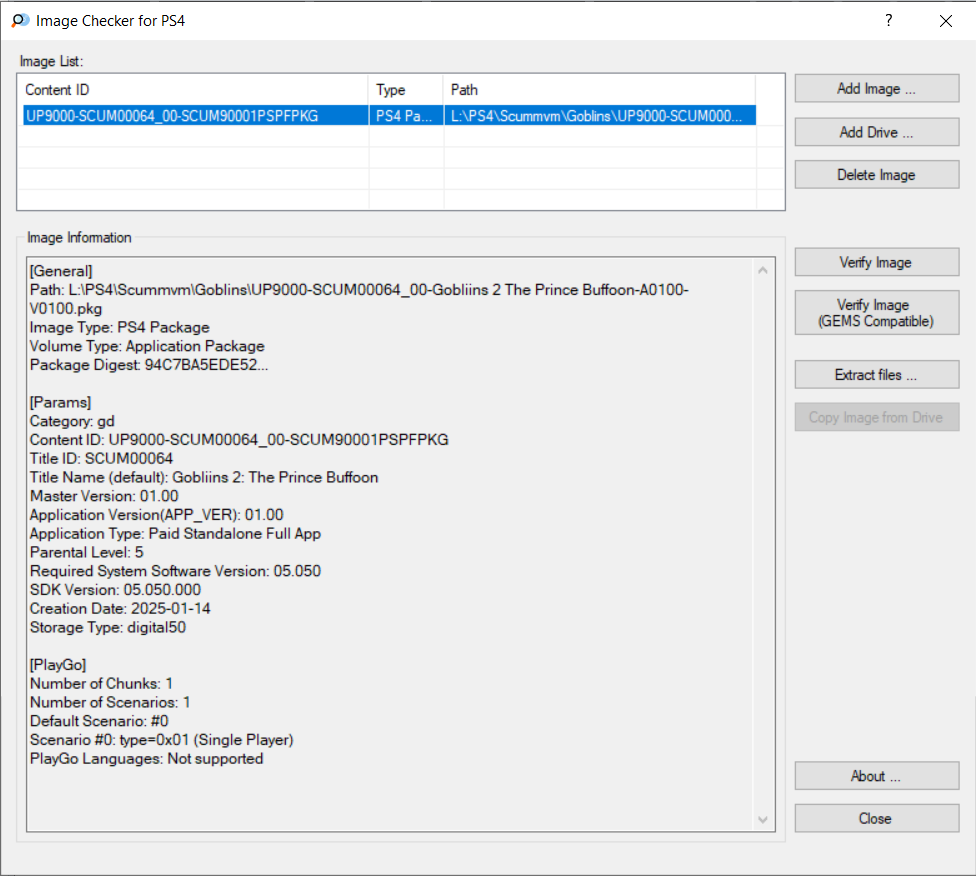This screenshot has height=876, width=976.
Task: Click Required System Software Version line
Action: [176, 571]
